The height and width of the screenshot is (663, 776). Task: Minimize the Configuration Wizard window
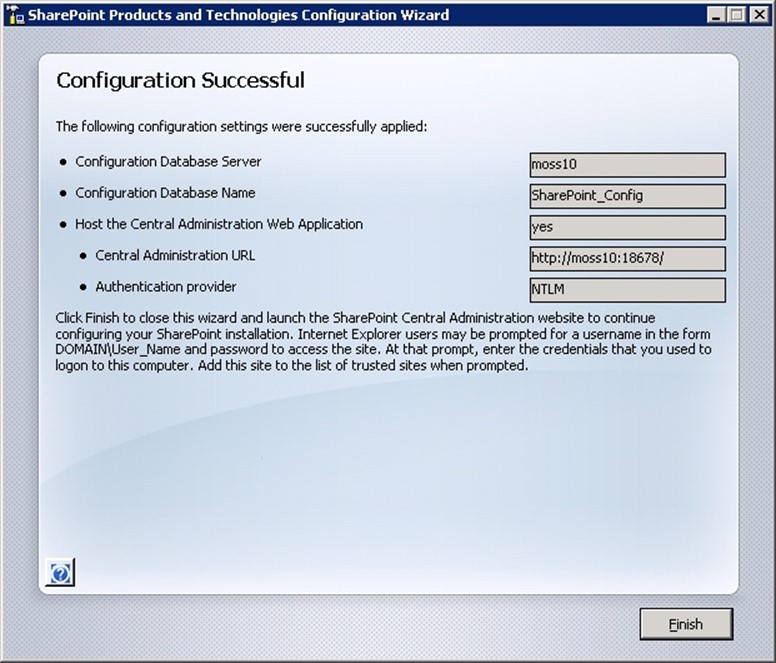click(718, 15)
